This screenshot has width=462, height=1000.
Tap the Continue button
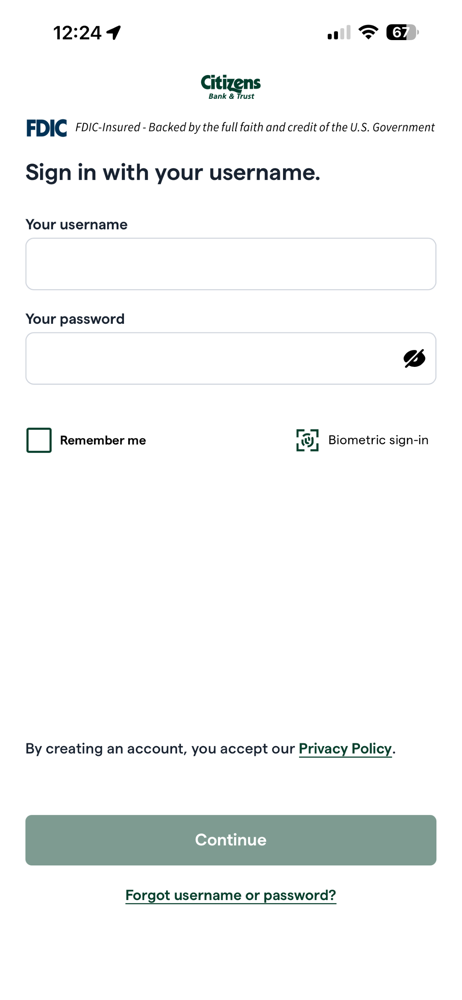tap(230, 840)
